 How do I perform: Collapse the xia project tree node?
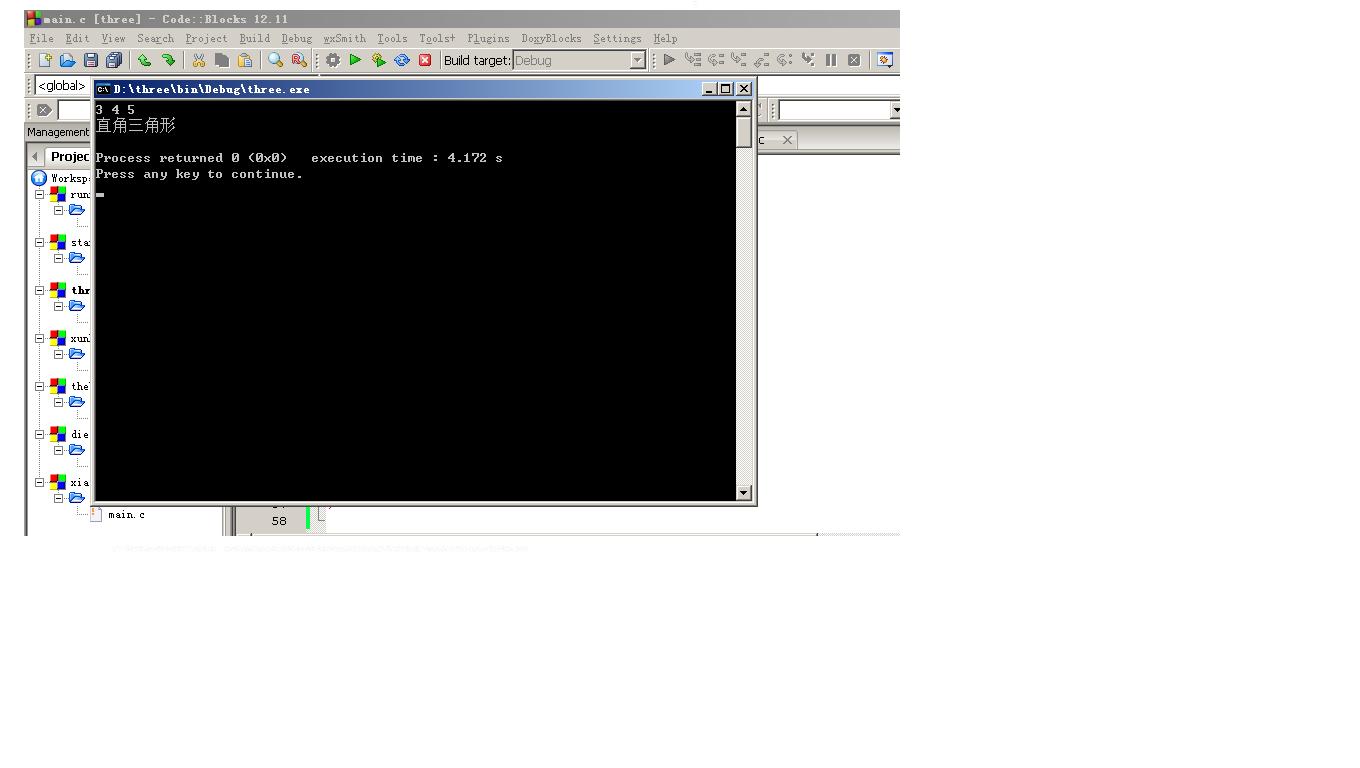40,482
